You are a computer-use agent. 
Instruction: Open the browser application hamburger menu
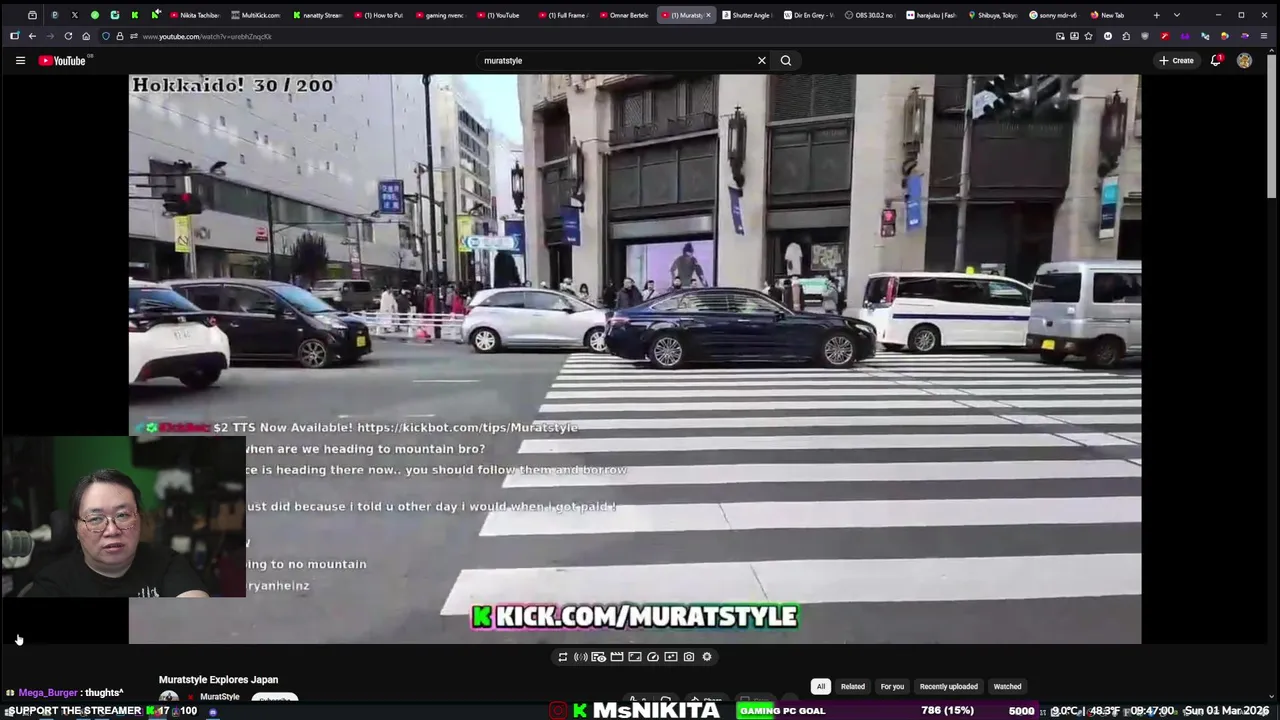coord(1264,36)
